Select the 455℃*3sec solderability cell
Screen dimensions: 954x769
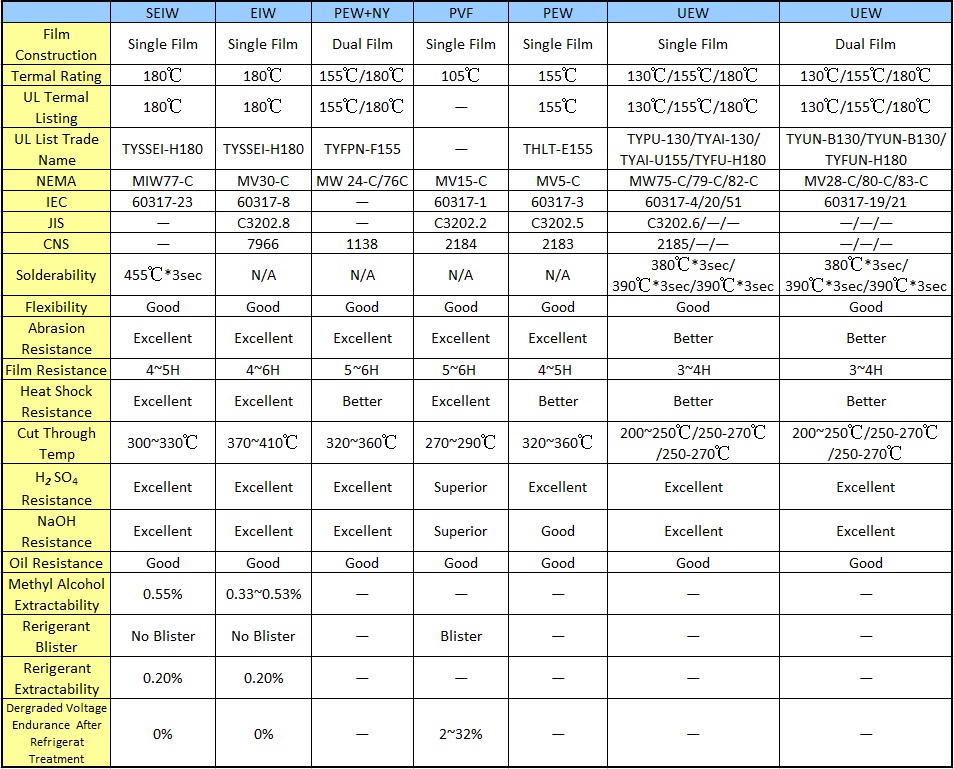tap(162, 275)
